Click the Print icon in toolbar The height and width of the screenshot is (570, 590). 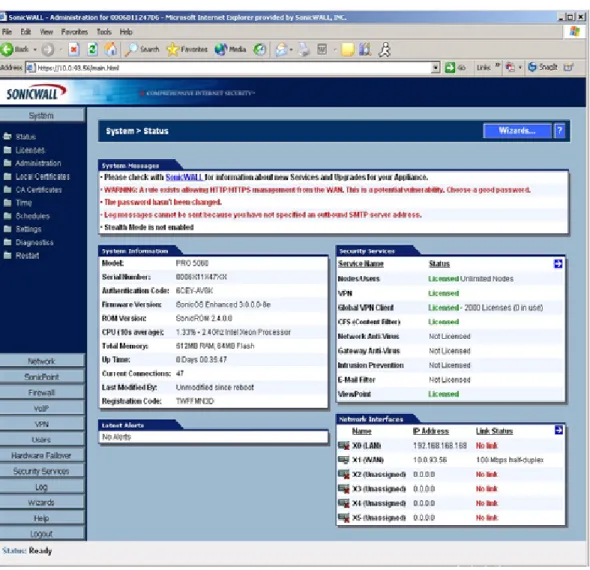coord(304,49)
